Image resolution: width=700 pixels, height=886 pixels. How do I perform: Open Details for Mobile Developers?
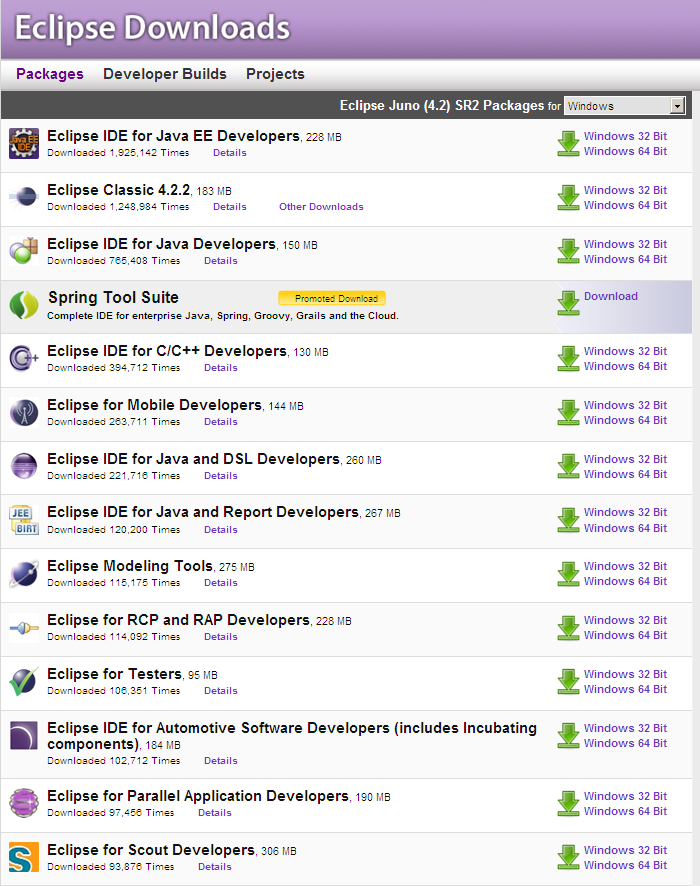click(x=220, y=422)
